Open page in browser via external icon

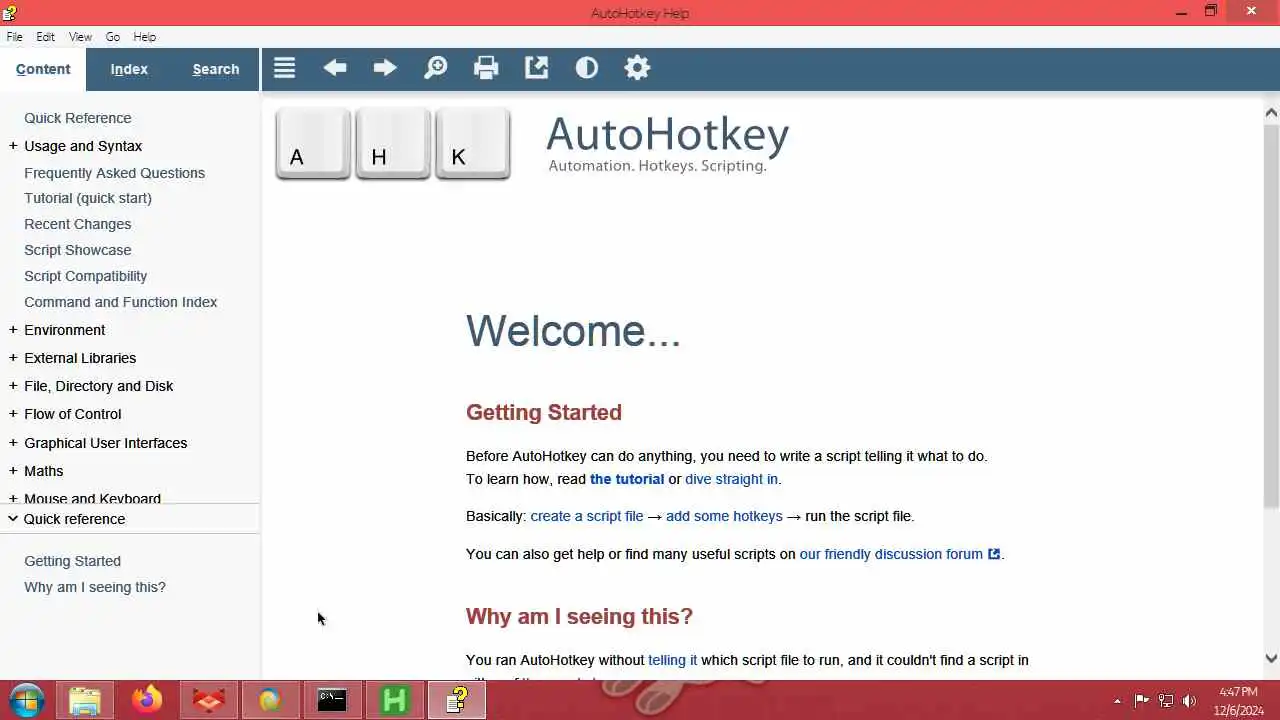pos(536,68)
